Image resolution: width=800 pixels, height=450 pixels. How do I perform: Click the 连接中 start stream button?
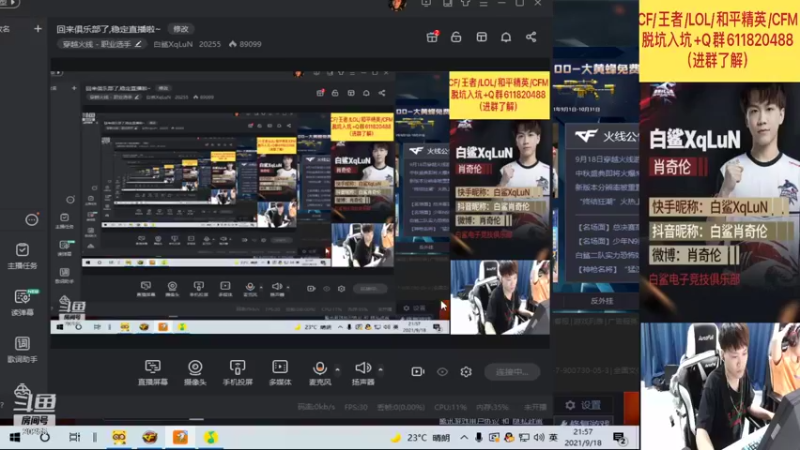tap(512, 371)
